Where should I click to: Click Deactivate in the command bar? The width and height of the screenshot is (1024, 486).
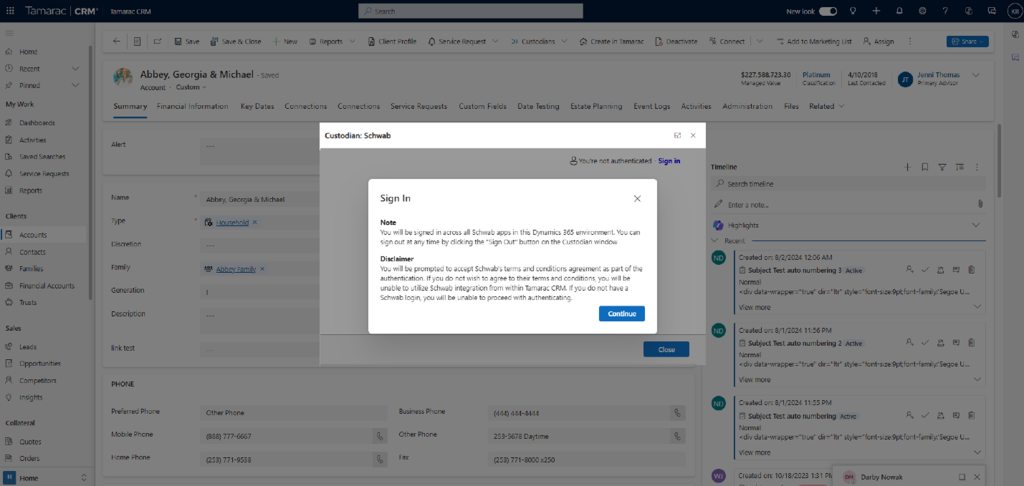coord(676,41)
